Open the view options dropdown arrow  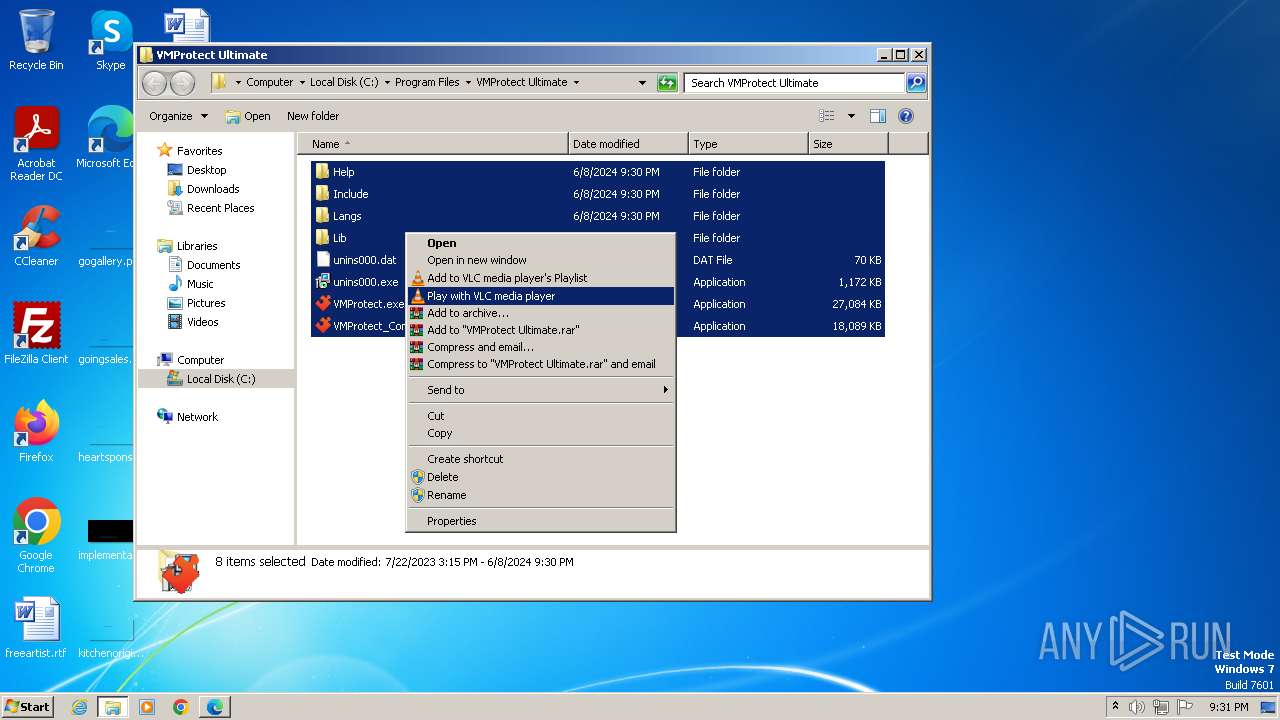851,116
